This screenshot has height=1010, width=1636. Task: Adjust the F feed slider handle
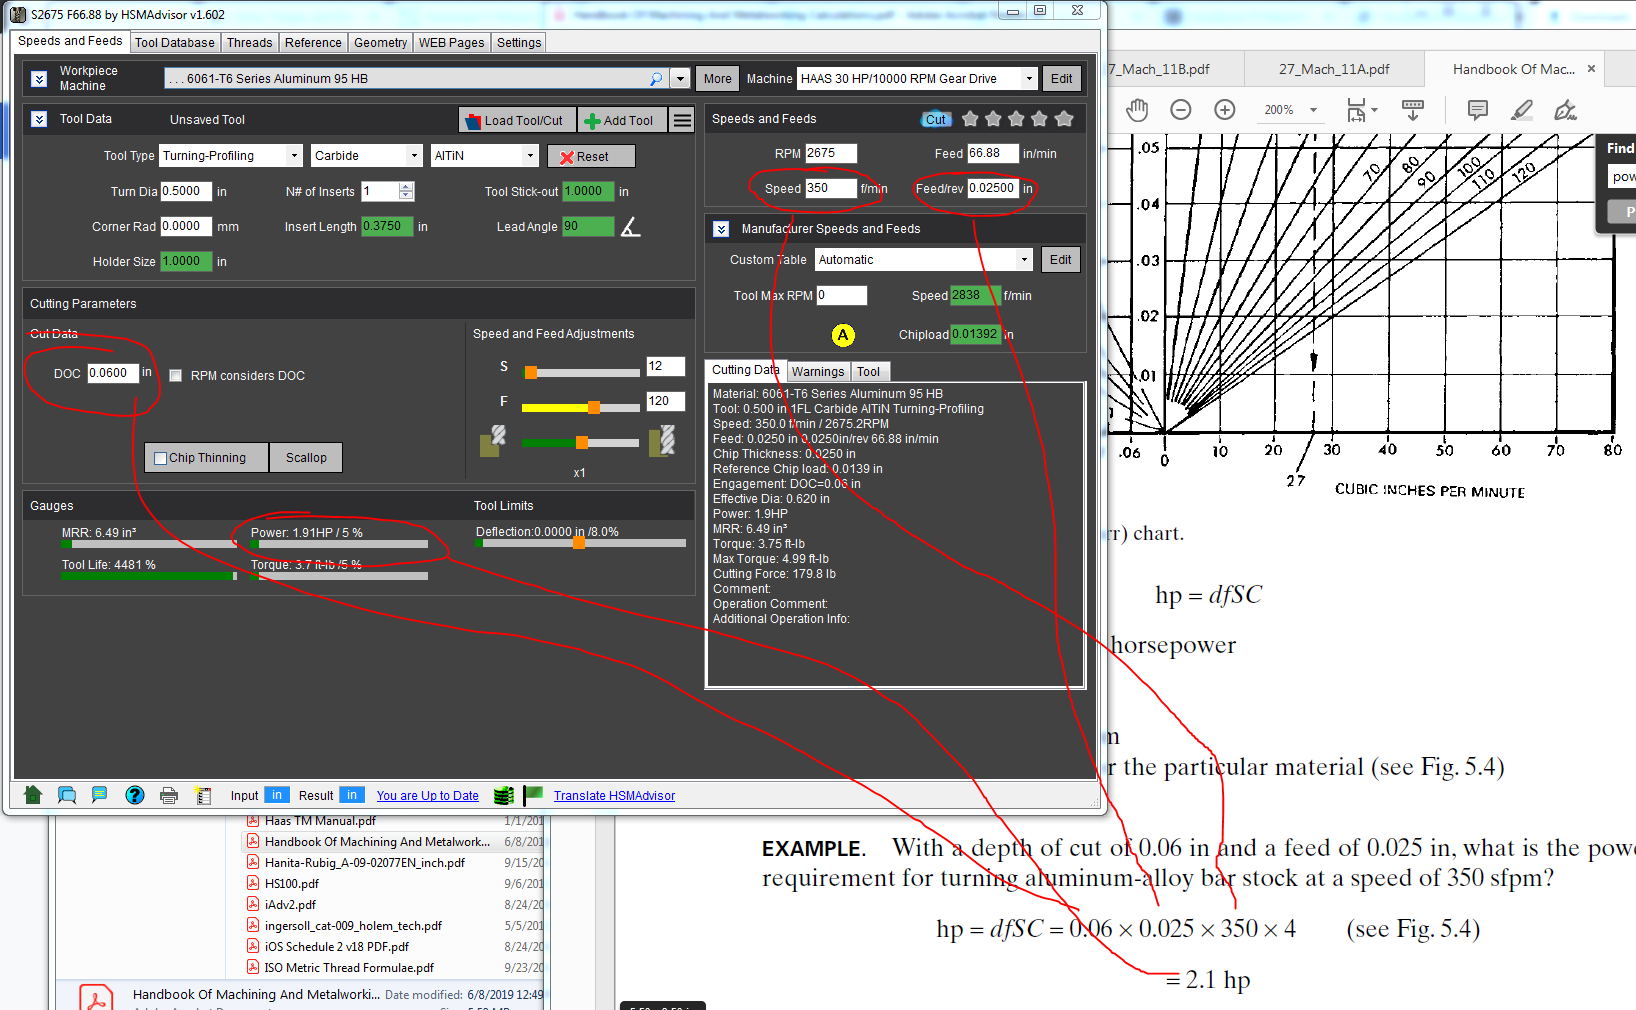(593, 407)
